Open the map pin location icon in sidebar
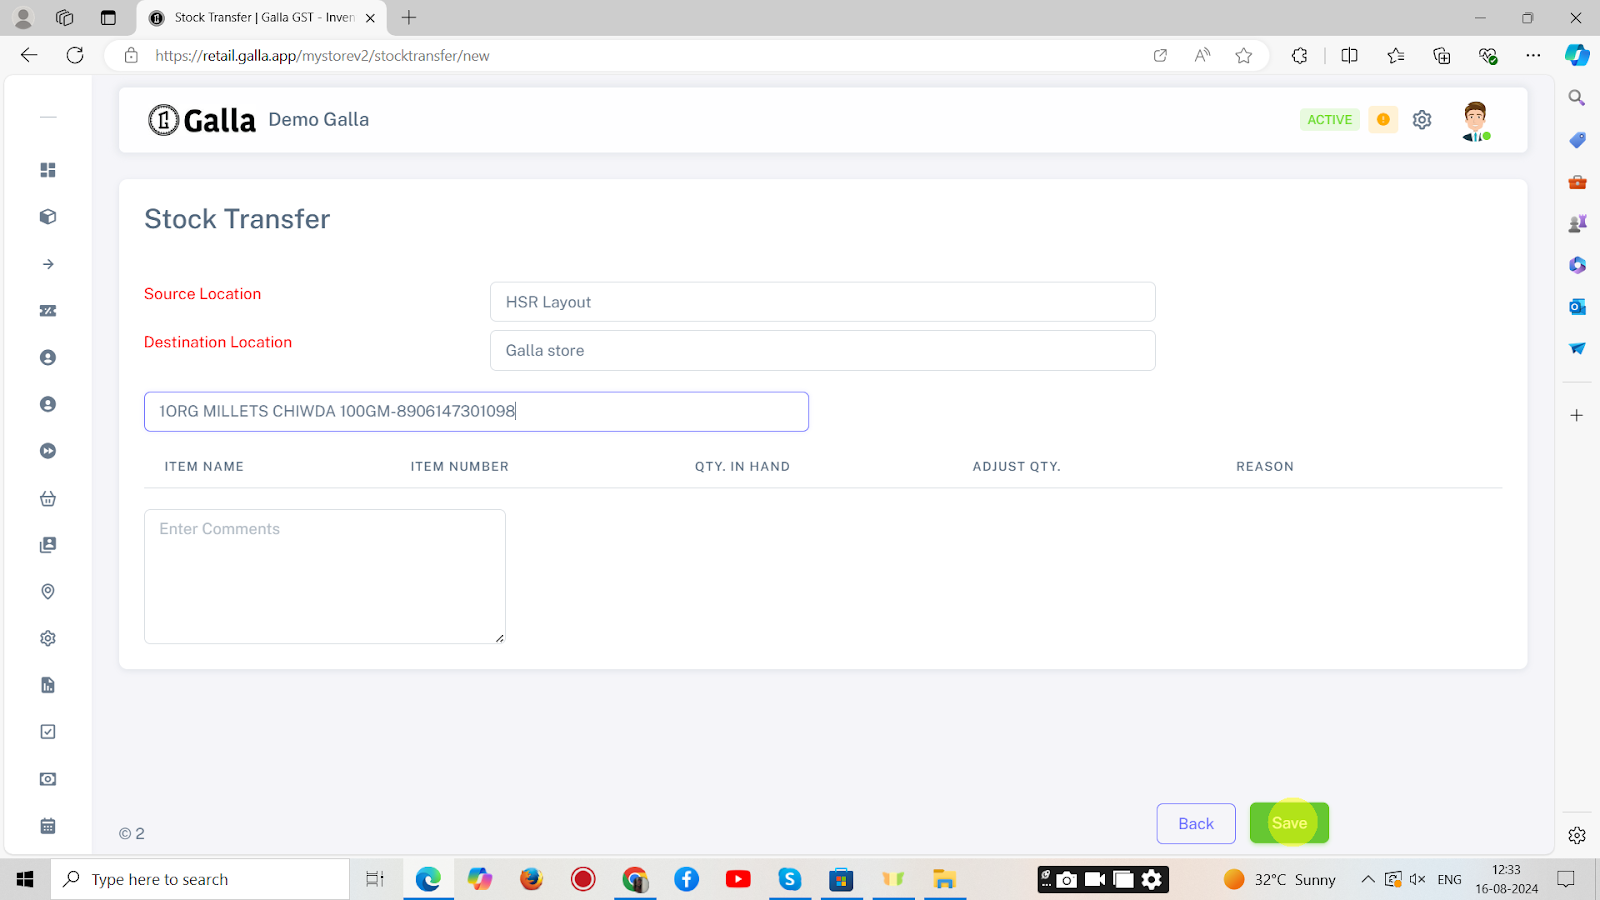This screenshot has height=900, width=1600. (x=48, y=592)
